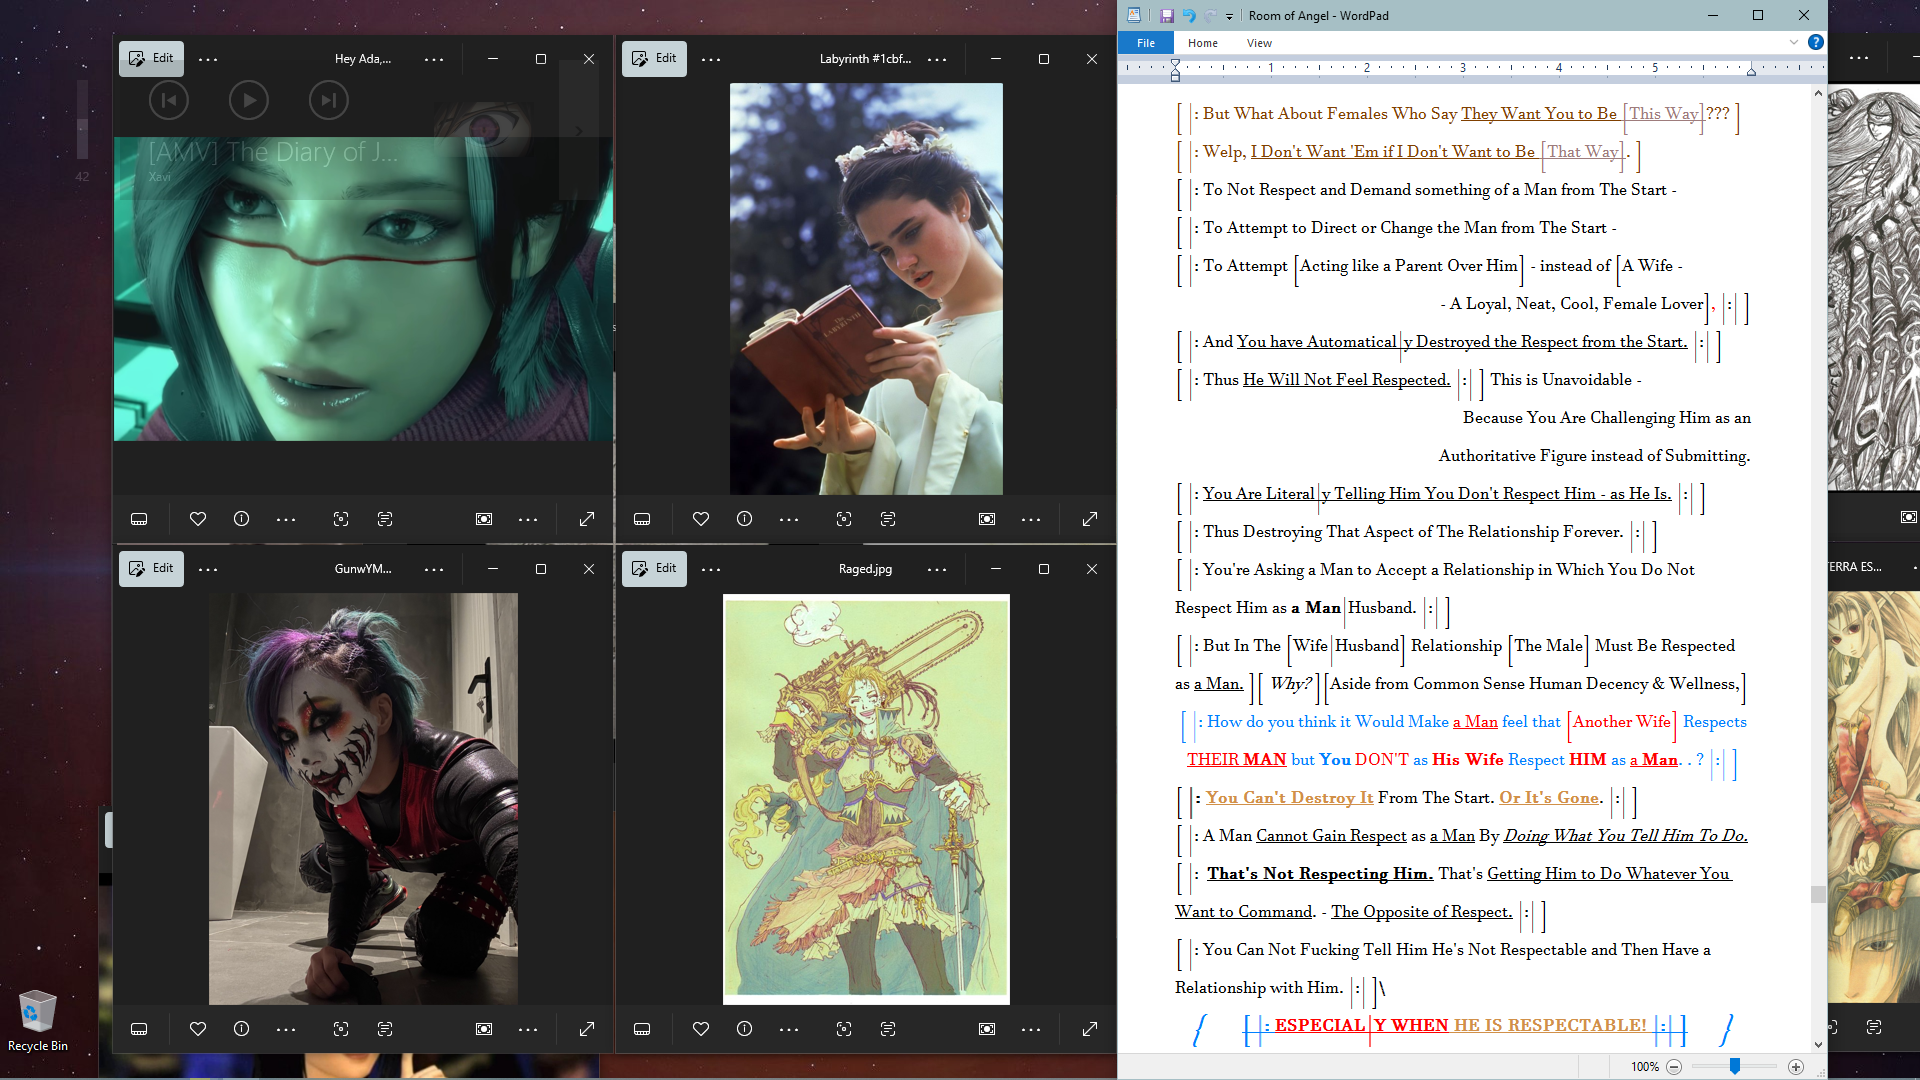Click Edit button on GunwYM photo window
1920x1080 pixels.
tap(151, 568)
